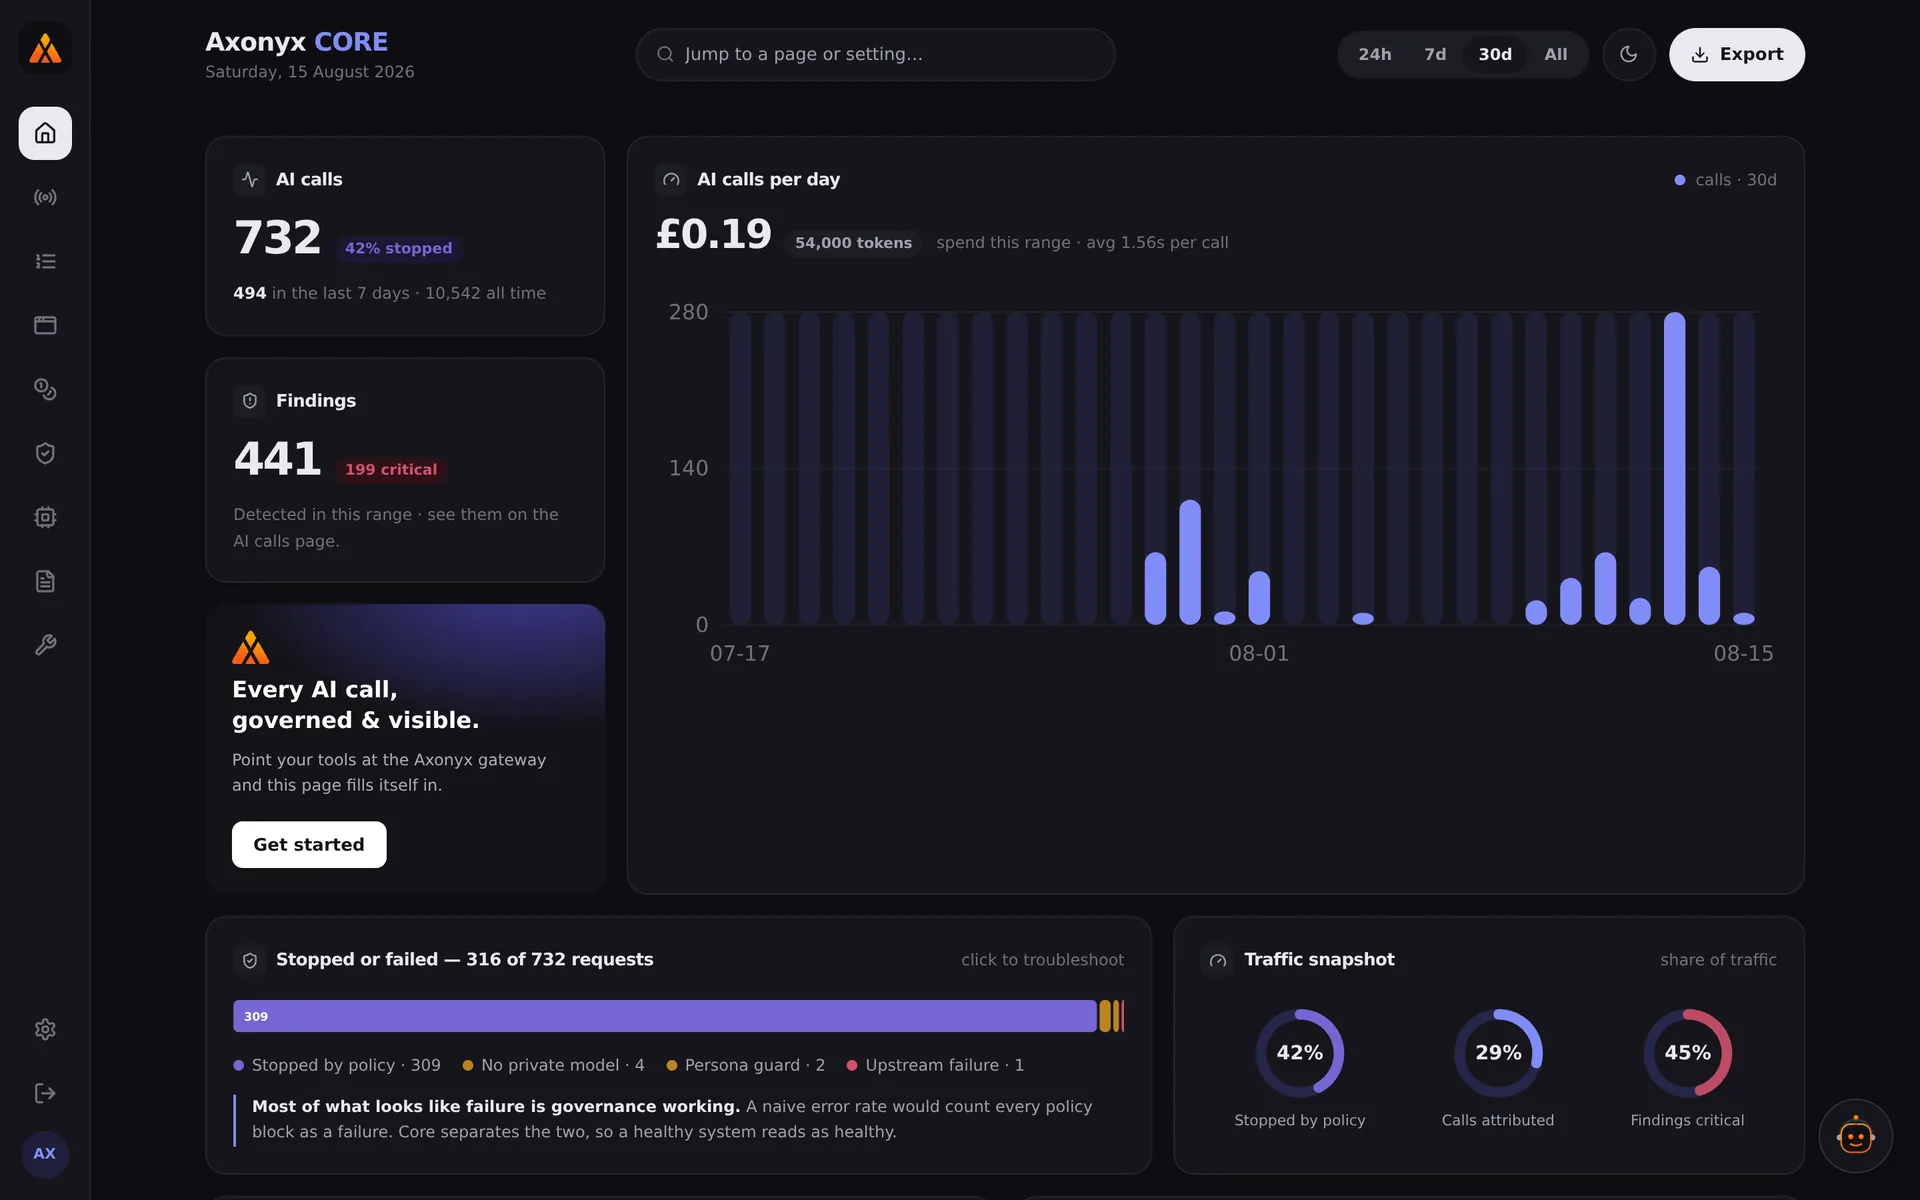This screenshot has height=1200, width=1920.
Task: Click the No private model · 4 legend
Action: [x=553, y=1065]
